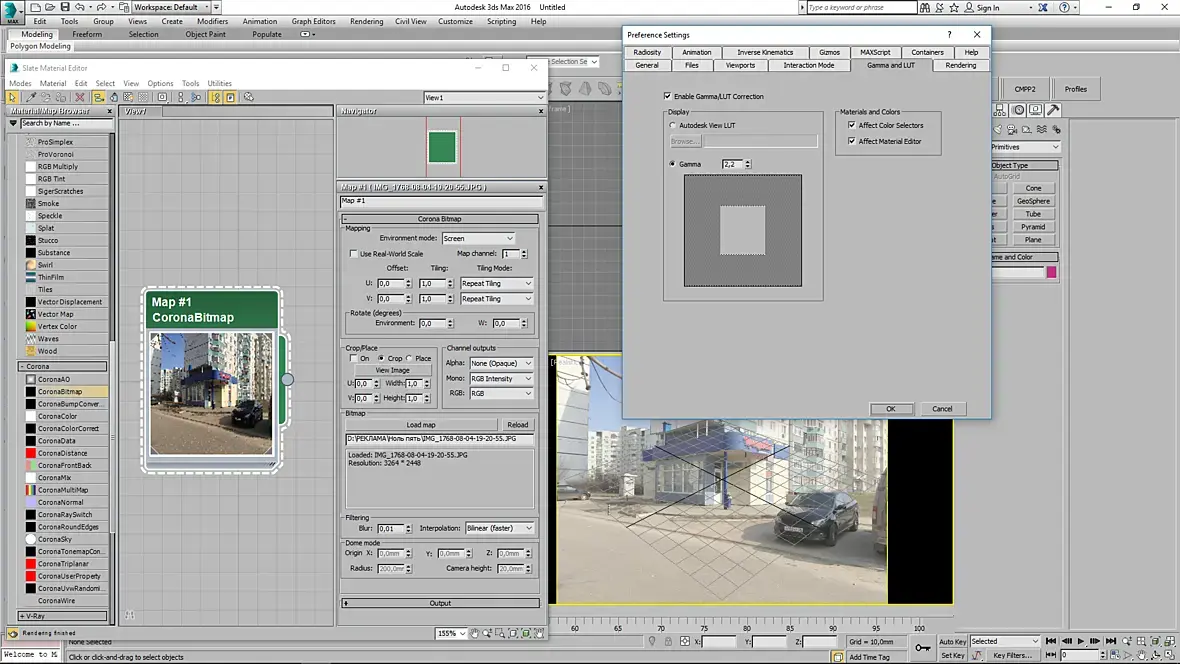The height and width of the screenshot is (664, 1180).
Task: Click OK in Preference Settings
Action: coord(890,408)
